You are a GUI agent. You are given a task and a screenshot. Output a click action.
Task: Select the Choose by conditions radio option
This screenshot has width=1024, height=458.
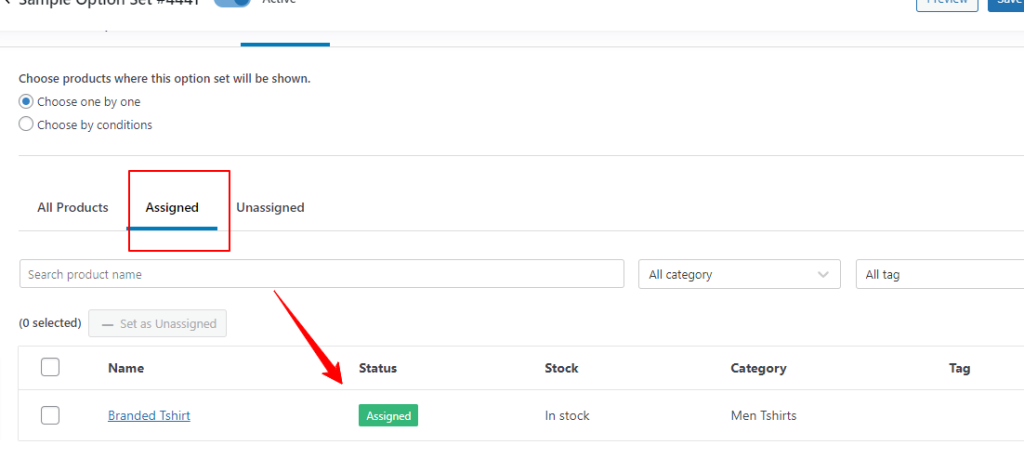click(x=25, y=124)
